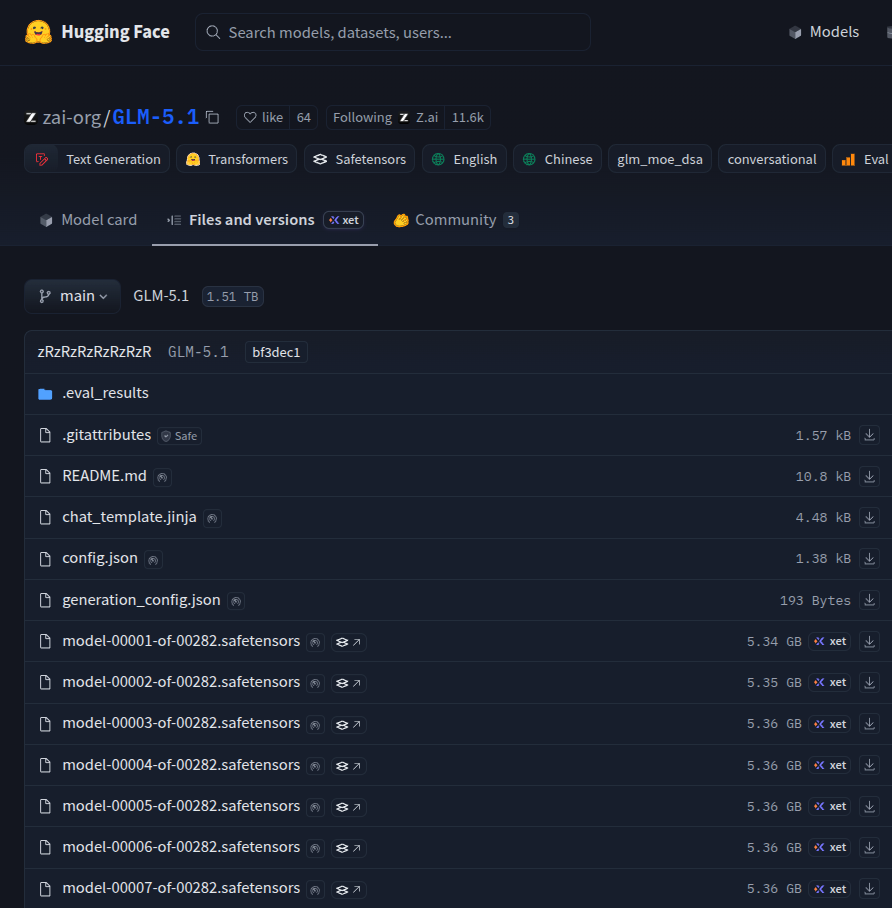Focus the search models input field

(393, 32)
